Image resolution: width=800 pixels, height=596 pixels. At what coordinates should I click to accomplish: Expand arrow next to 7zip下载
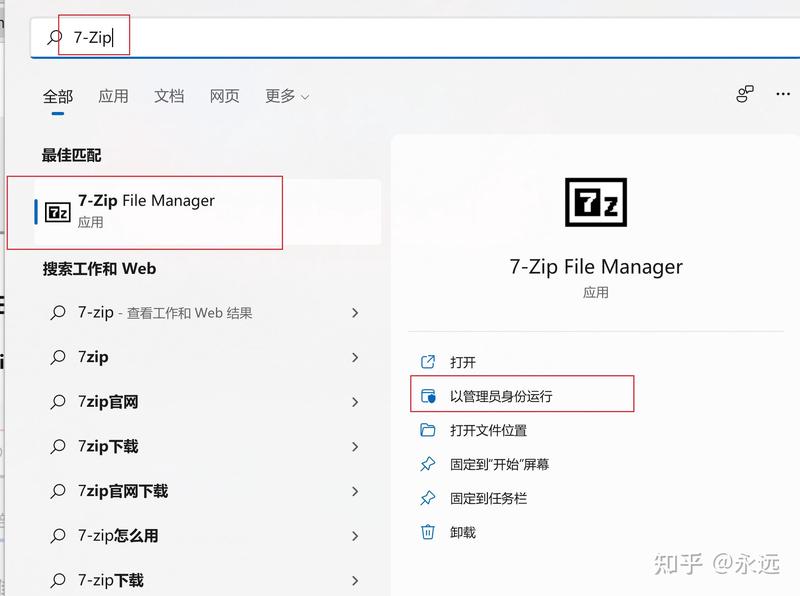click(x=355, y=446)
